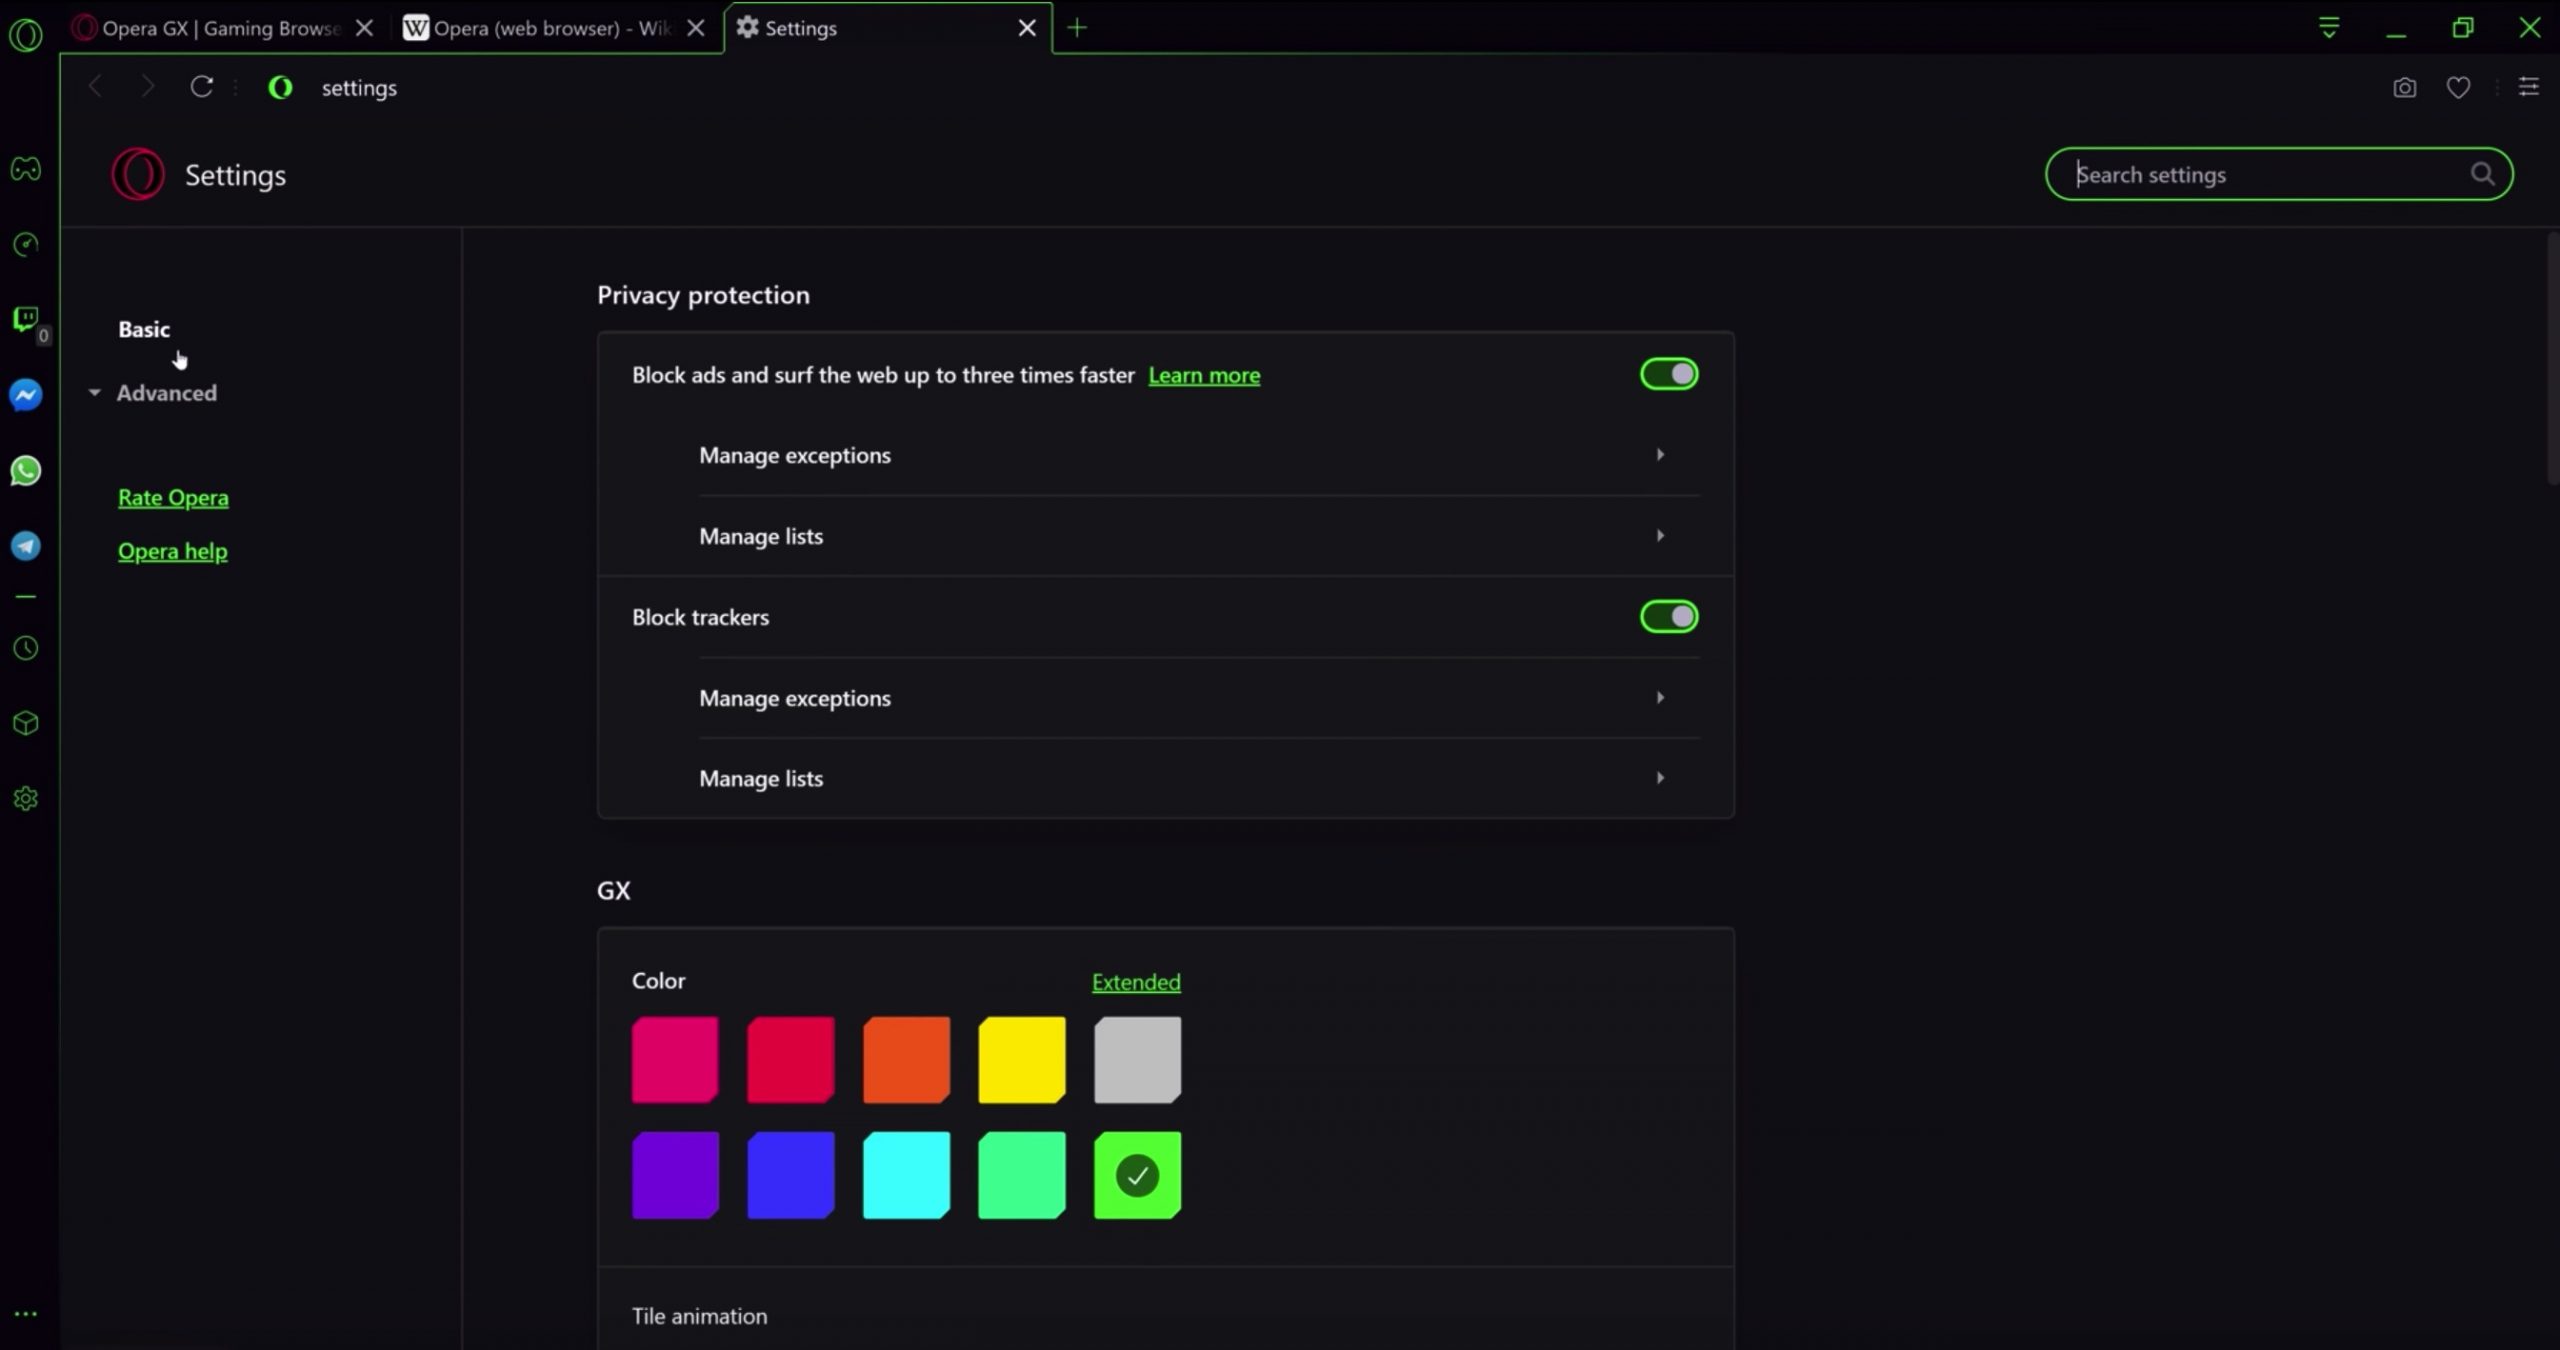2560x1350 pixels.
Task: Click Learn more about ad blocking
Action: click(x=1204, y=374)
